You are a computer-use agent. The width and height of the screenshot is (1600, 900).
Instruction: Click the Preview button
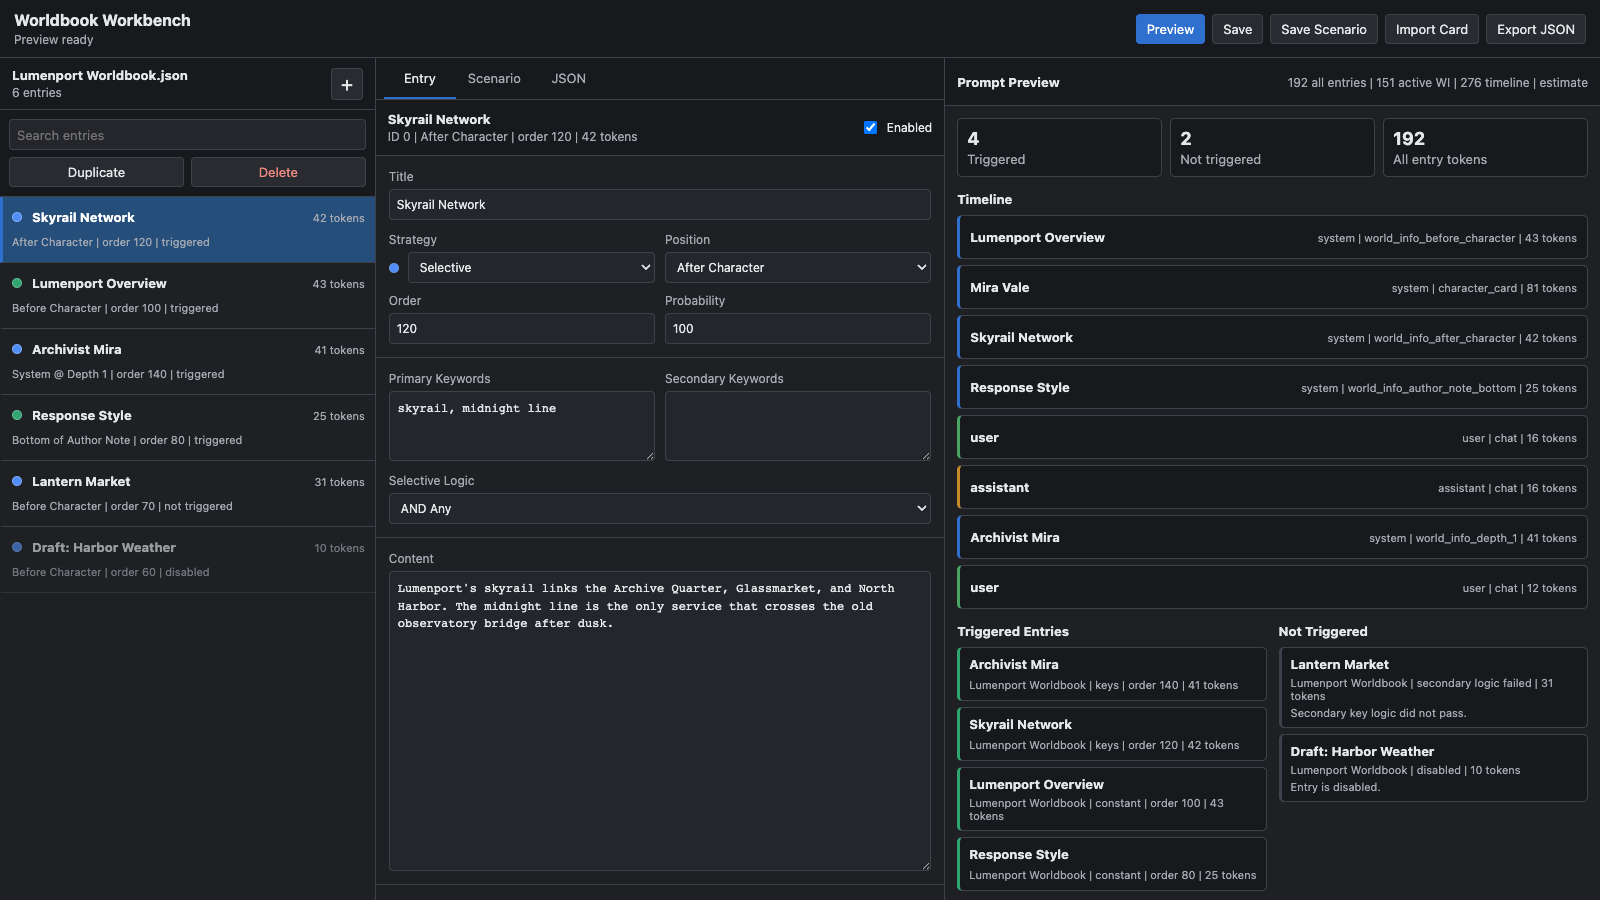click(x=1170, y=29)
